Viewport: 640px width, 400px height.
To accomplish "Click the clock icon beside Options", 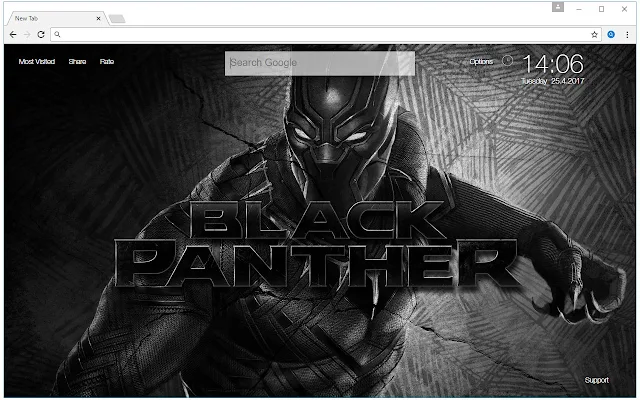I will [507, 61].
